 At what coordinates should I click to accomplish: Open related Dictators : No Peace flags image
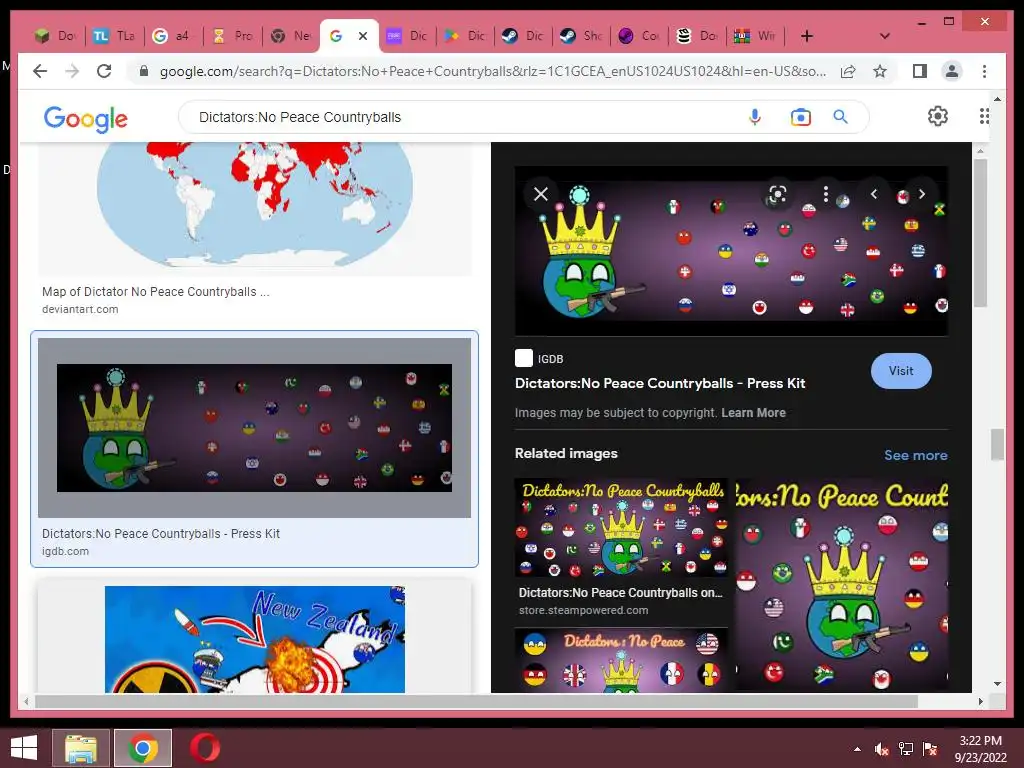pos(621,660)
